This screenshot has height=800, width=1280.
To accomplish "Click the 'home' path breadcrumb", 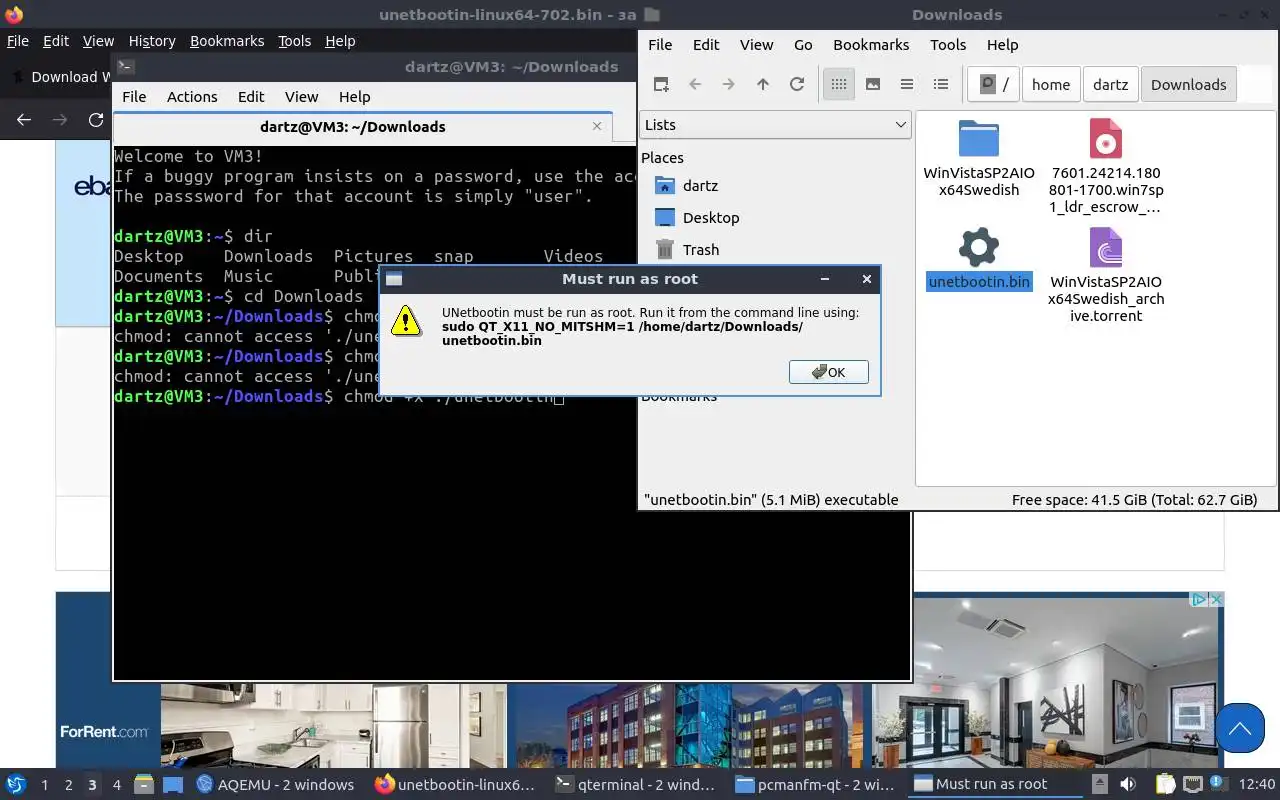I will [1051, 85].
